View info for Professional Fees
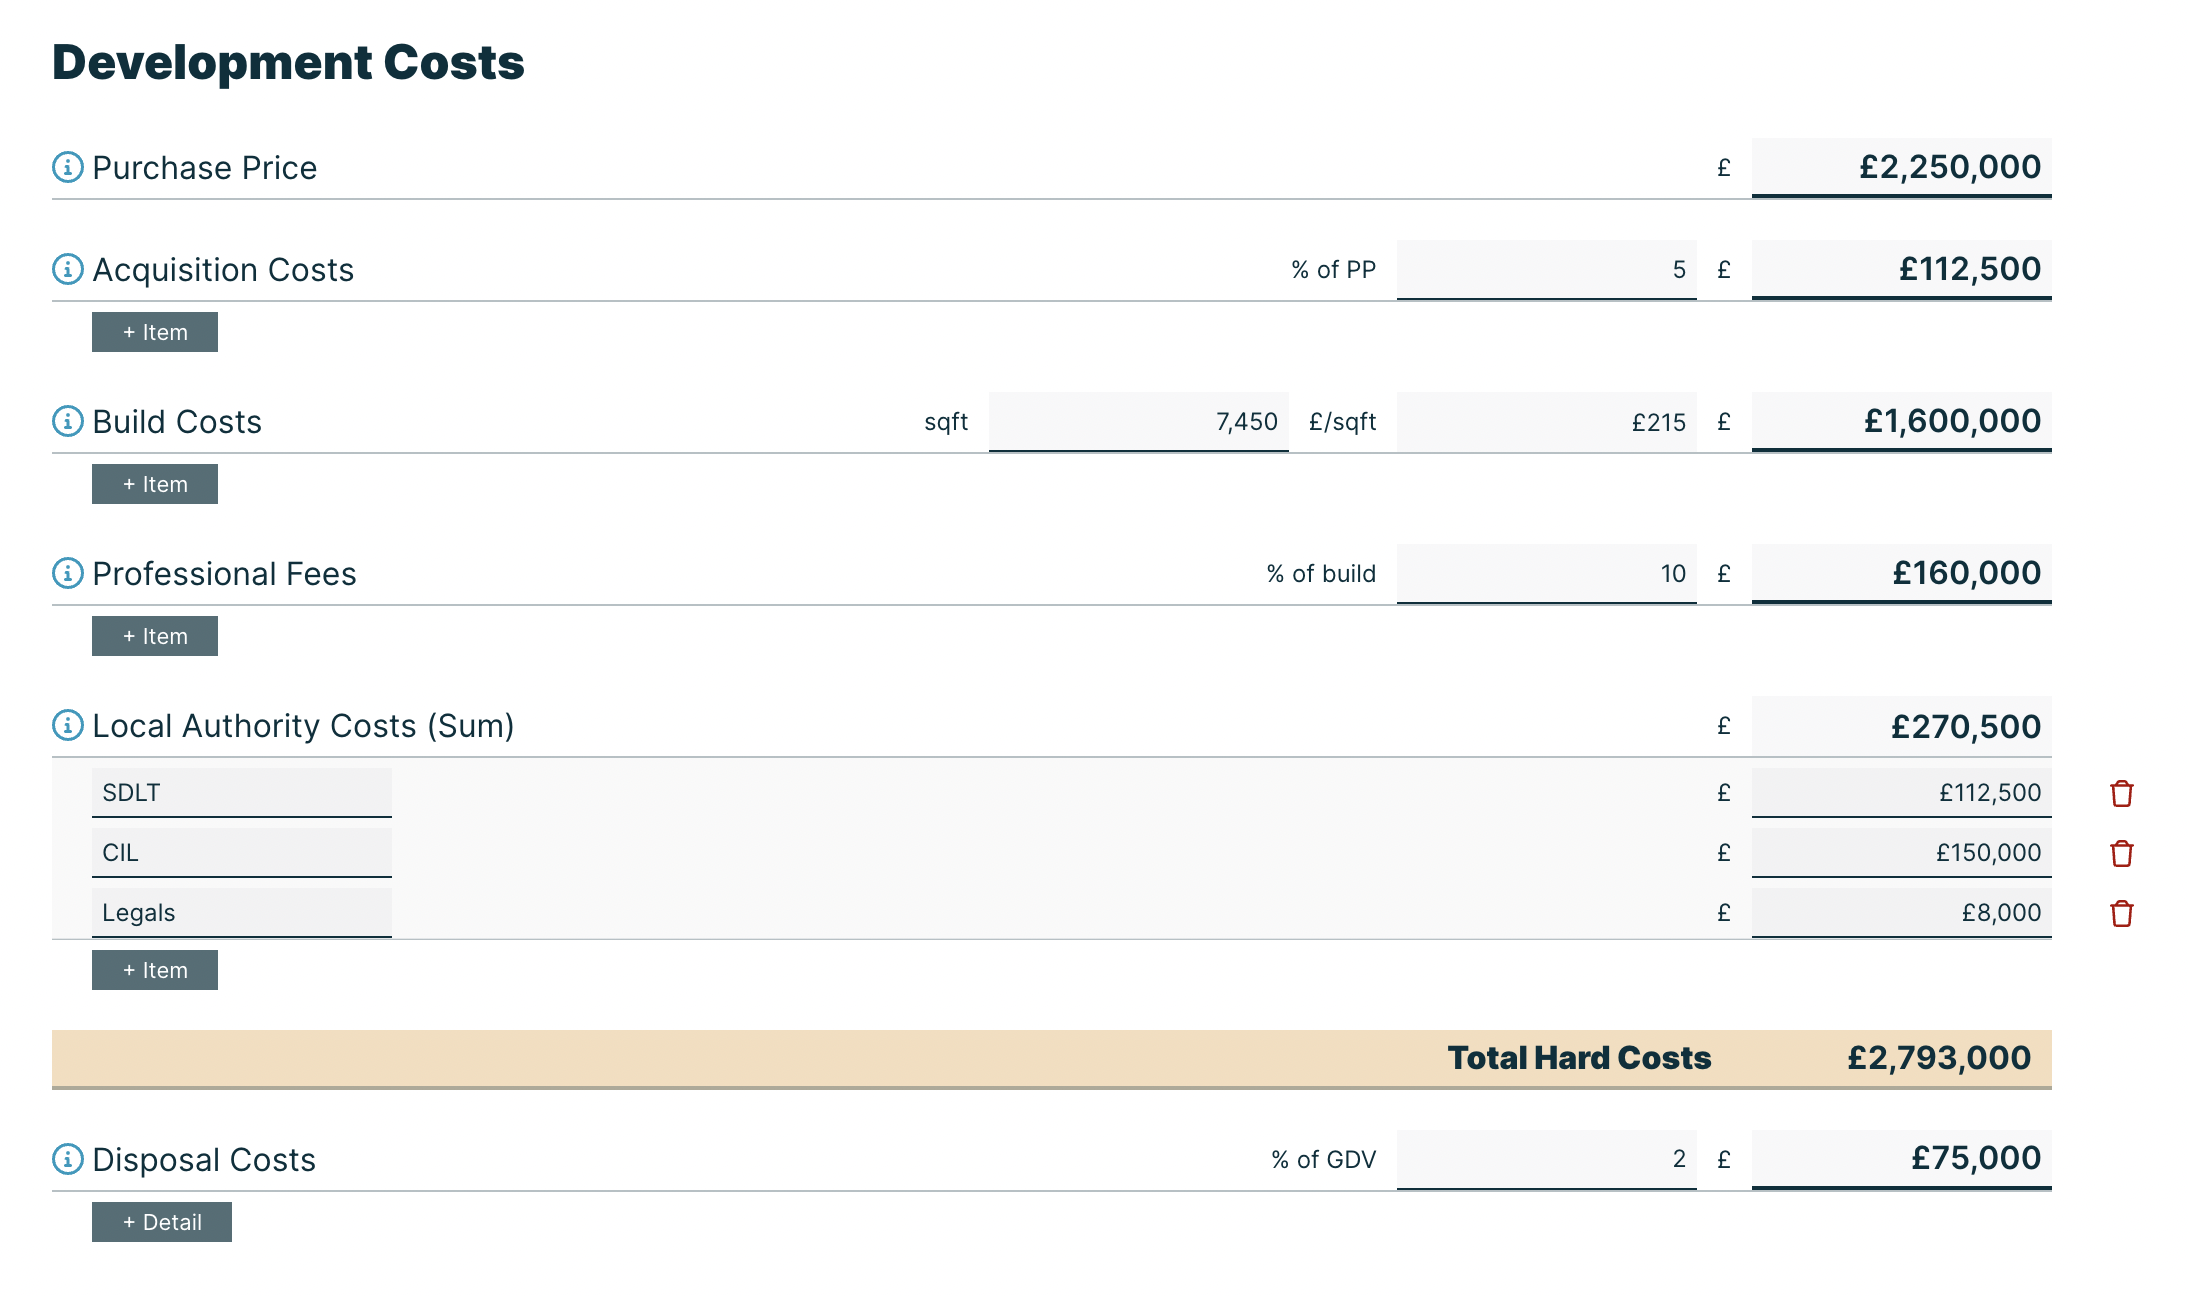The height and width of the screenshot is (1296, 2188). pyautogui.click(x=66, y=574)
